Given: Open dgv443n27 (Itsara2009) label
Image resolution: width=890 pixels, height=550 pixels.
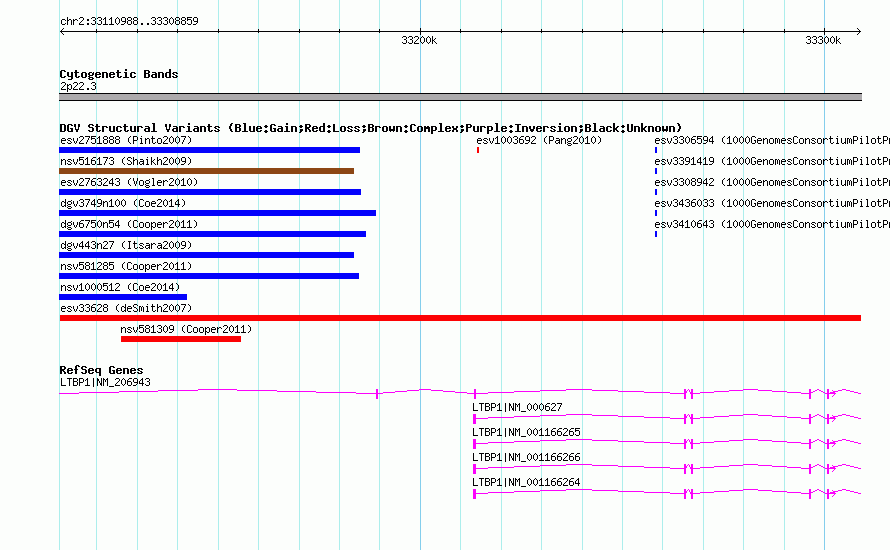Looking at the screenshot, I should [126, 245].
